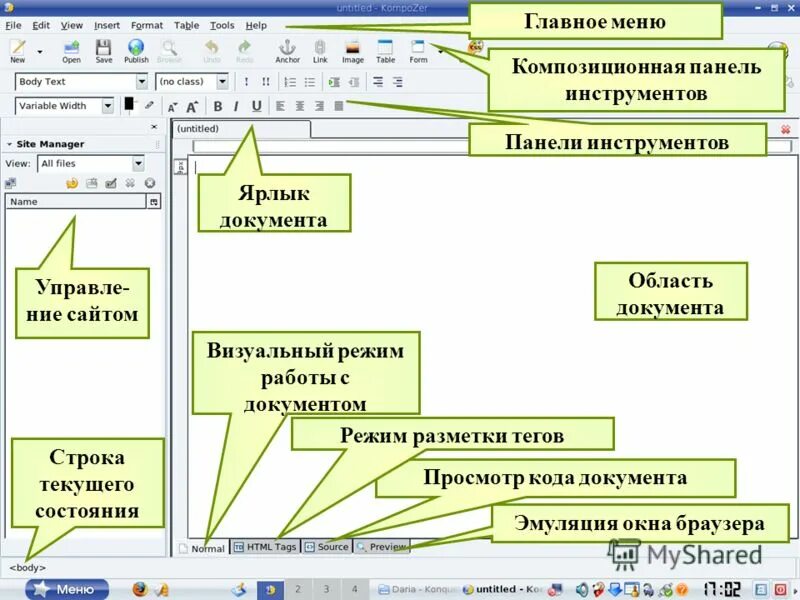Click the Site Manager edit sites icon
The image size is (800, 600).
point(10,183)
